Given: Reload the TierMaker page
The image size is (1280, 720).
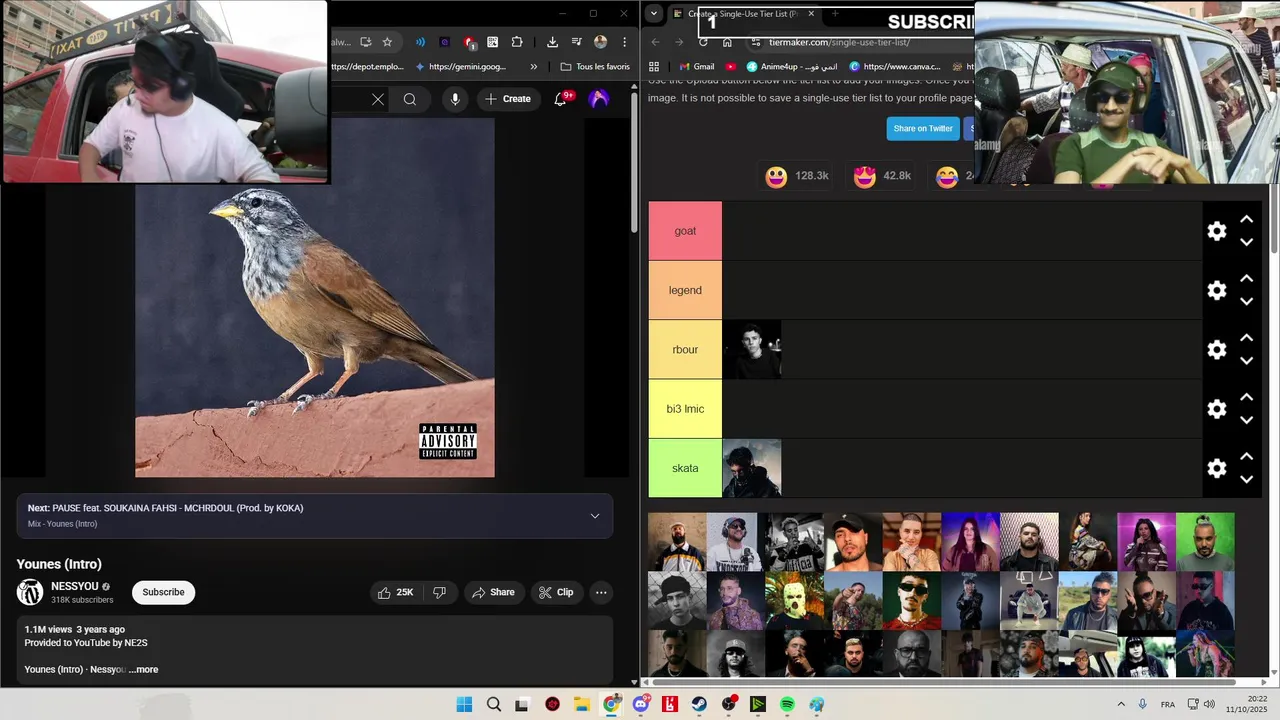Looking at the screenshot, I should [x=703, y=42].
